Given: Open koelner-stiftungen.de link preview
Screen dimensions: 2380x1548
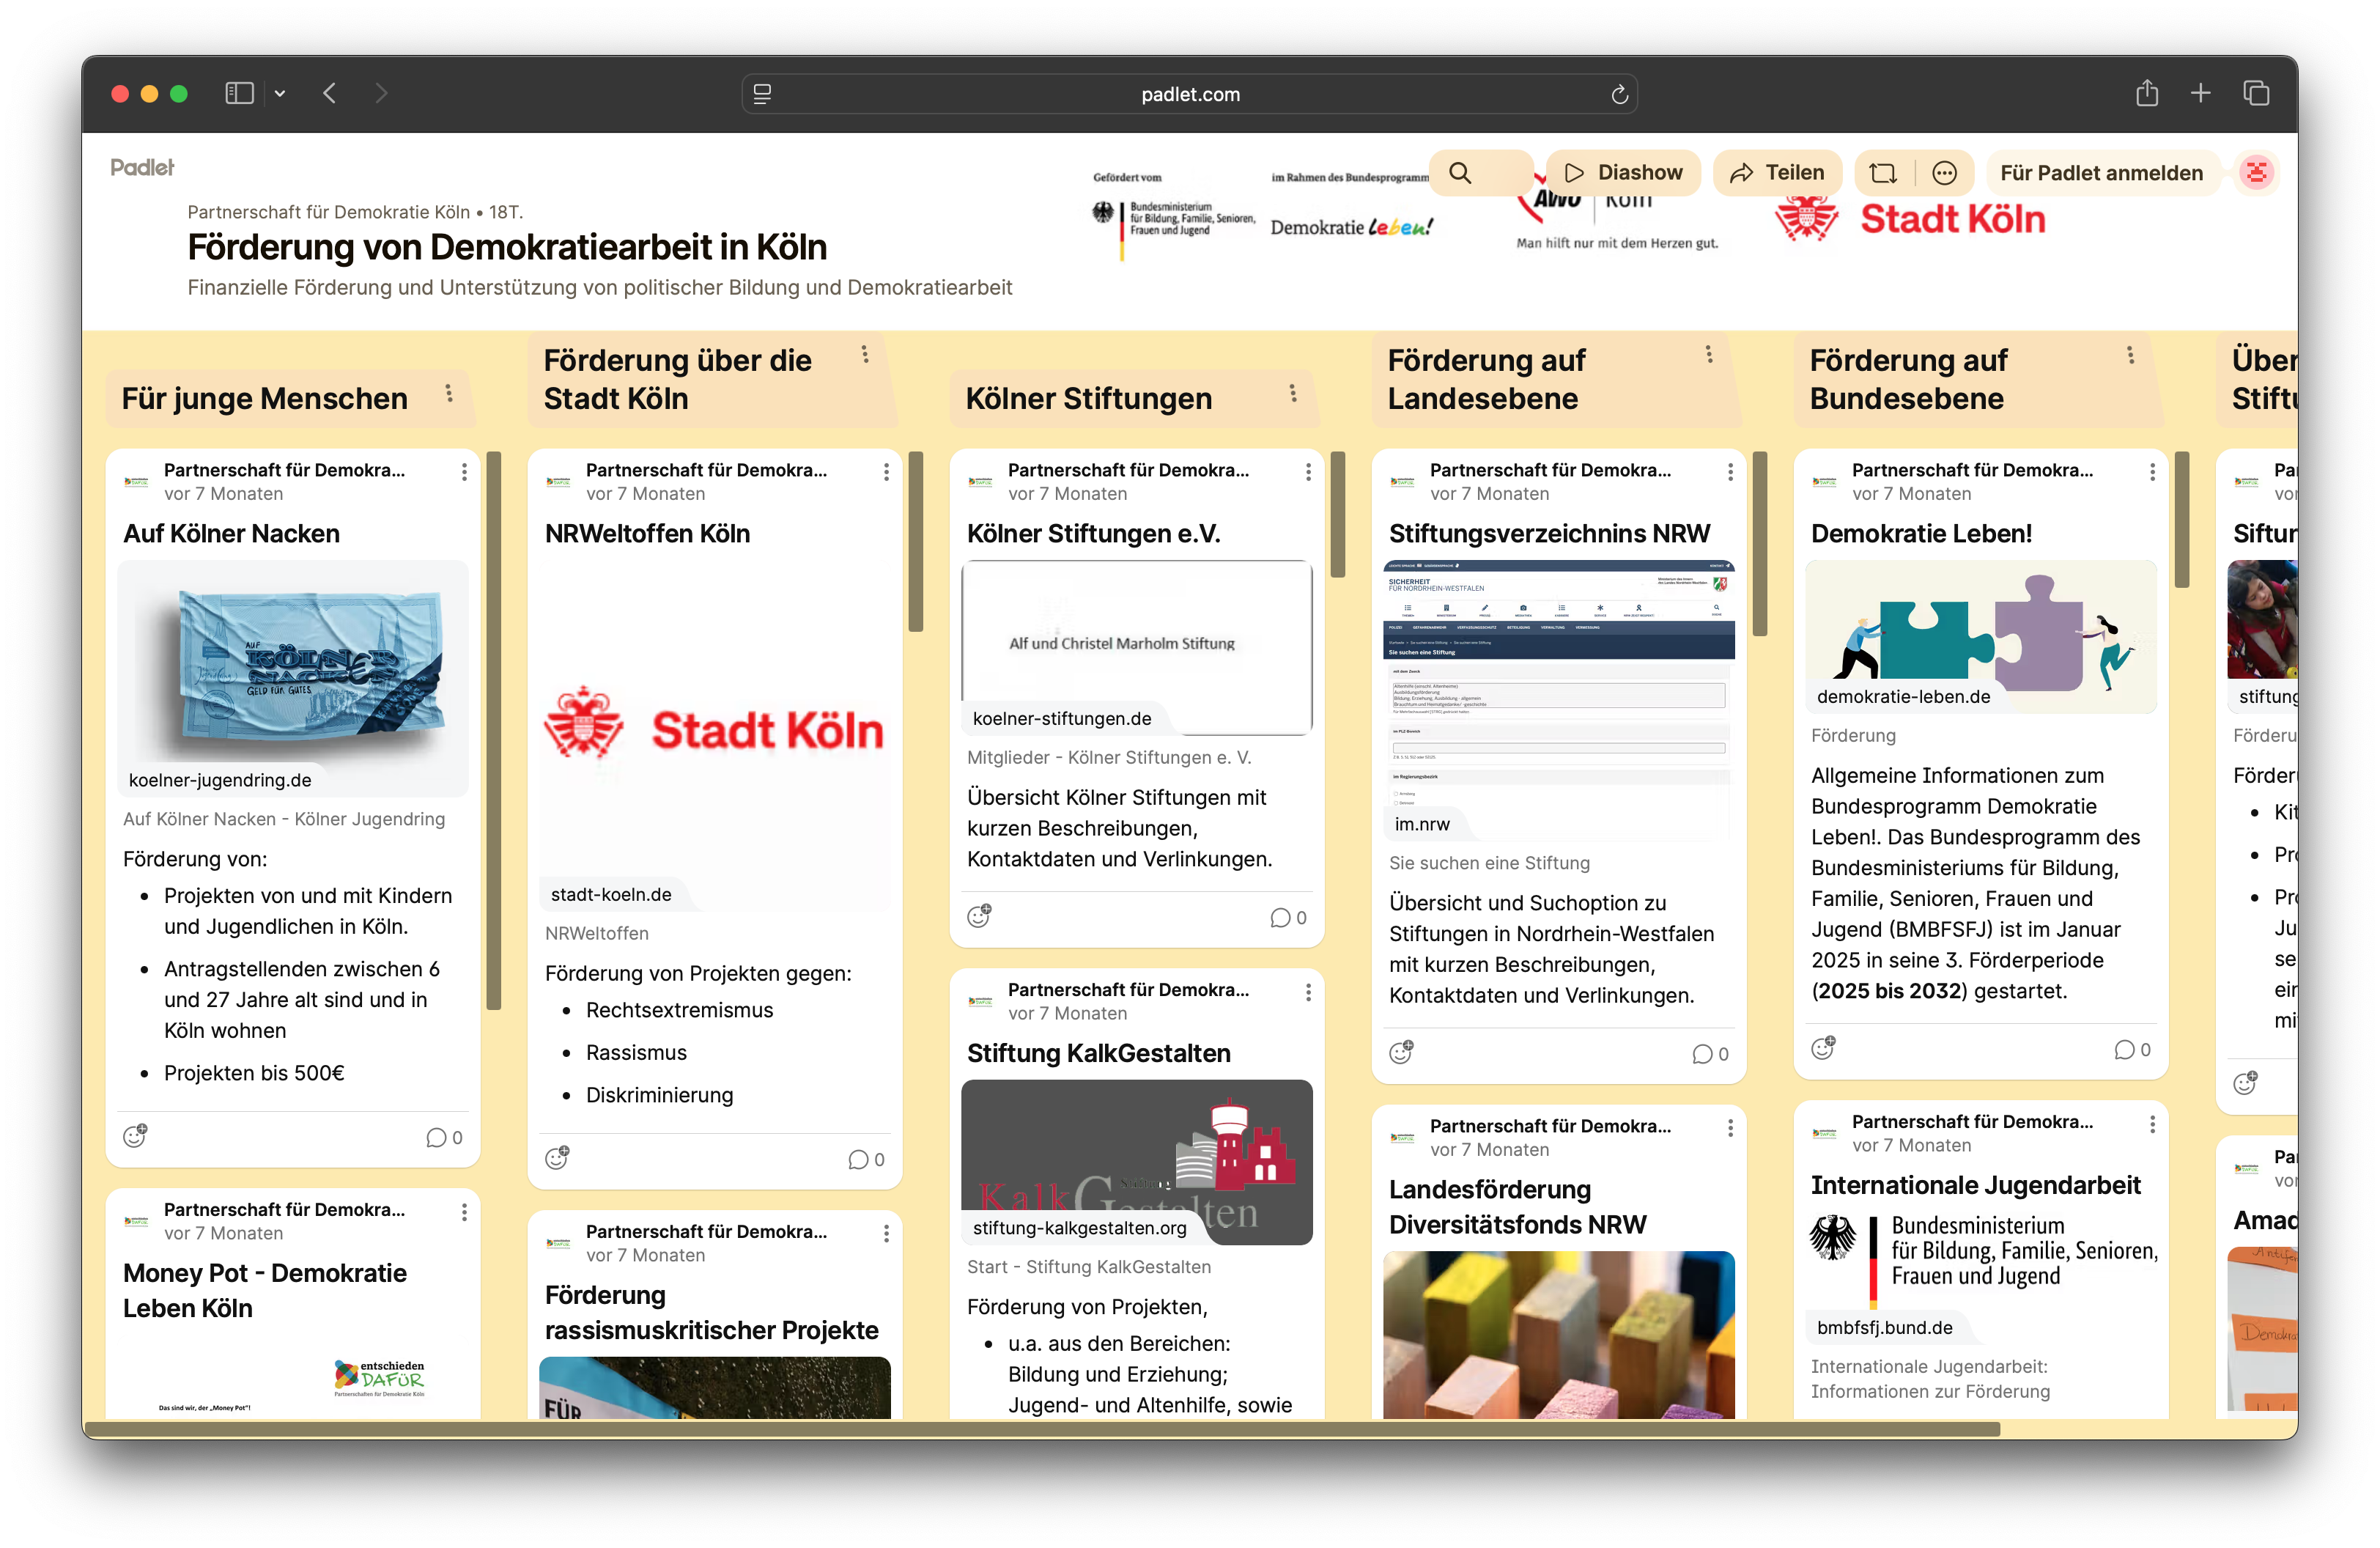Looking at the screenshot, I should (x=1062, y=718).
